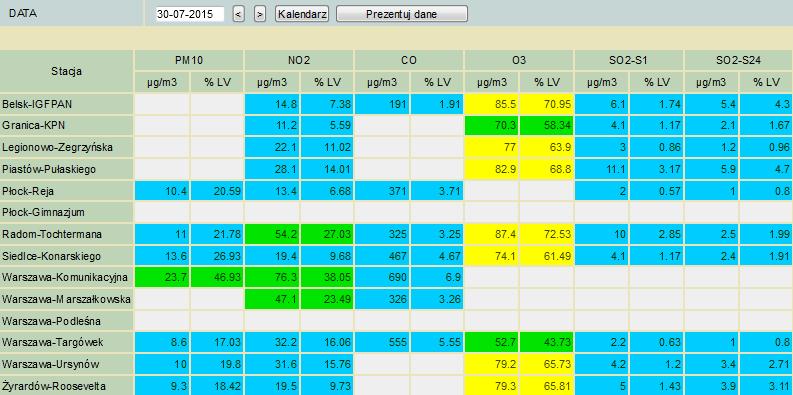Click the next day '>' button
Screen dimensions: 793x395
[259, 14]
